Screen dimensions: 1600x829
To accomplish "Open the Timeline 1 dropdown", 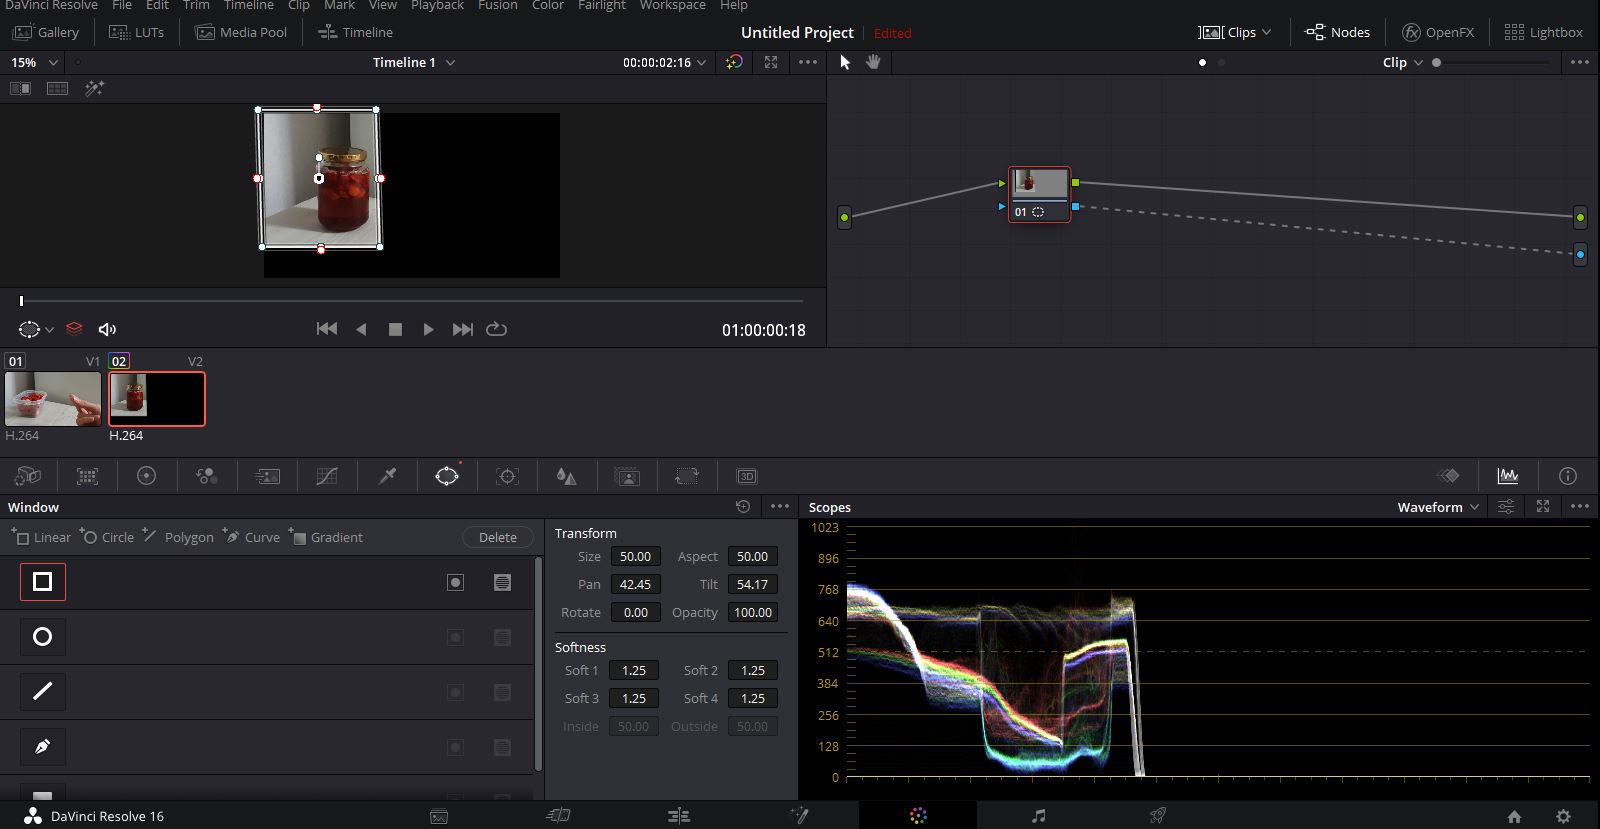I will pos(414,62).
